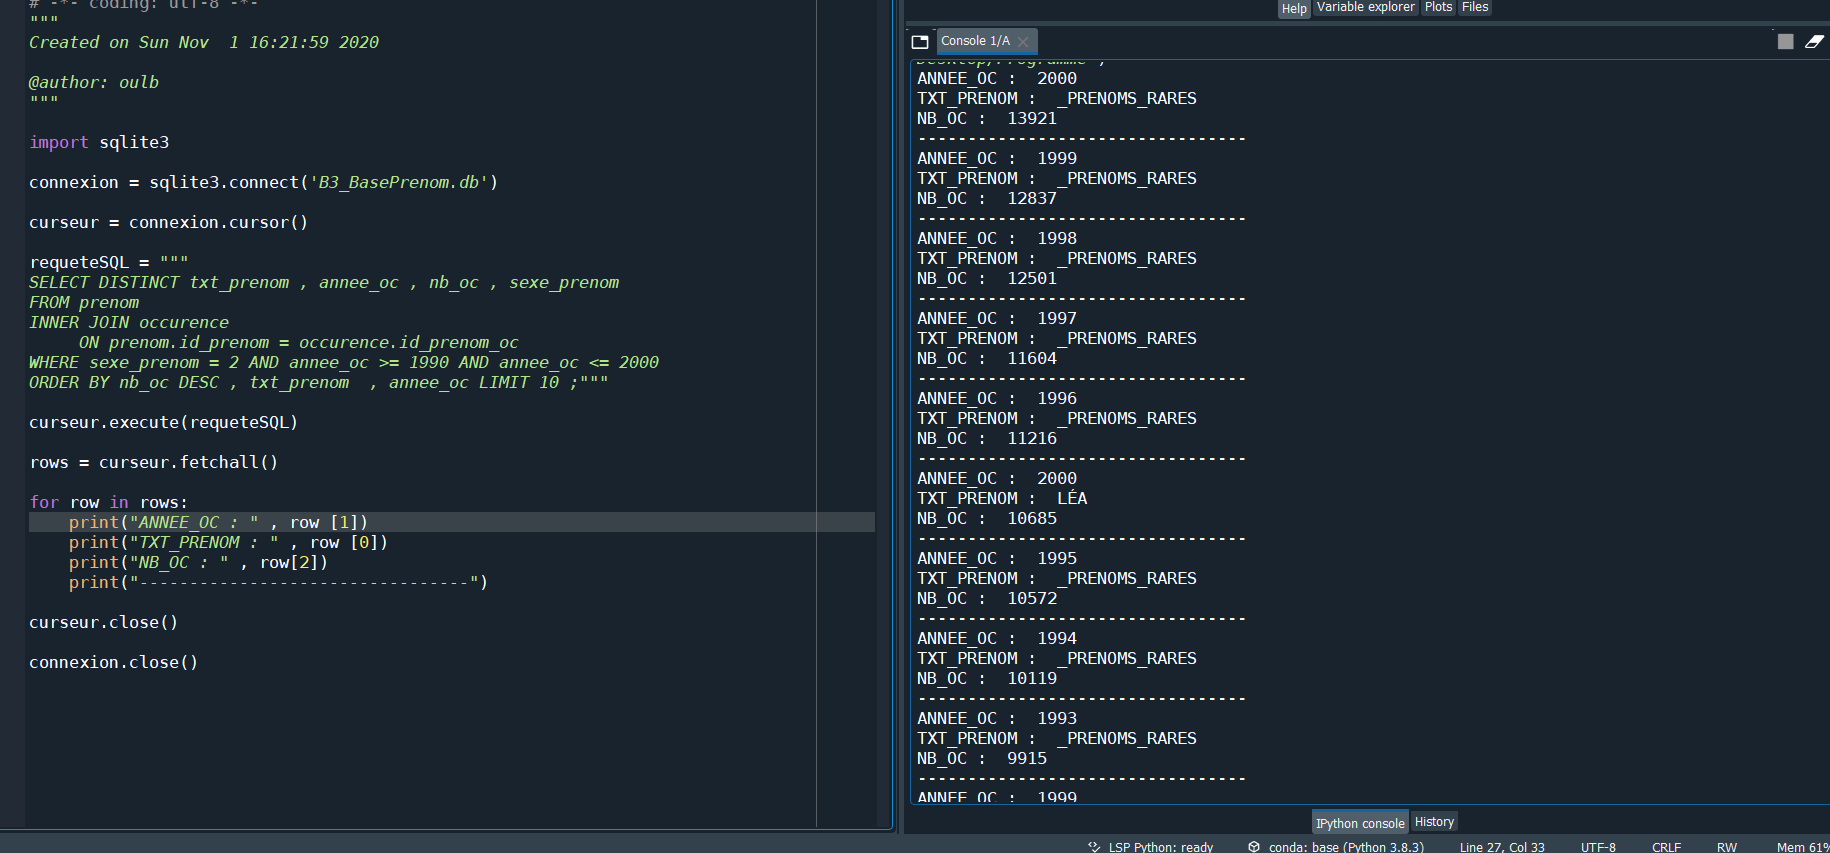This screenshot has width=1830, height=853.
Task: Switch to the History tab
Action: 1434,822
